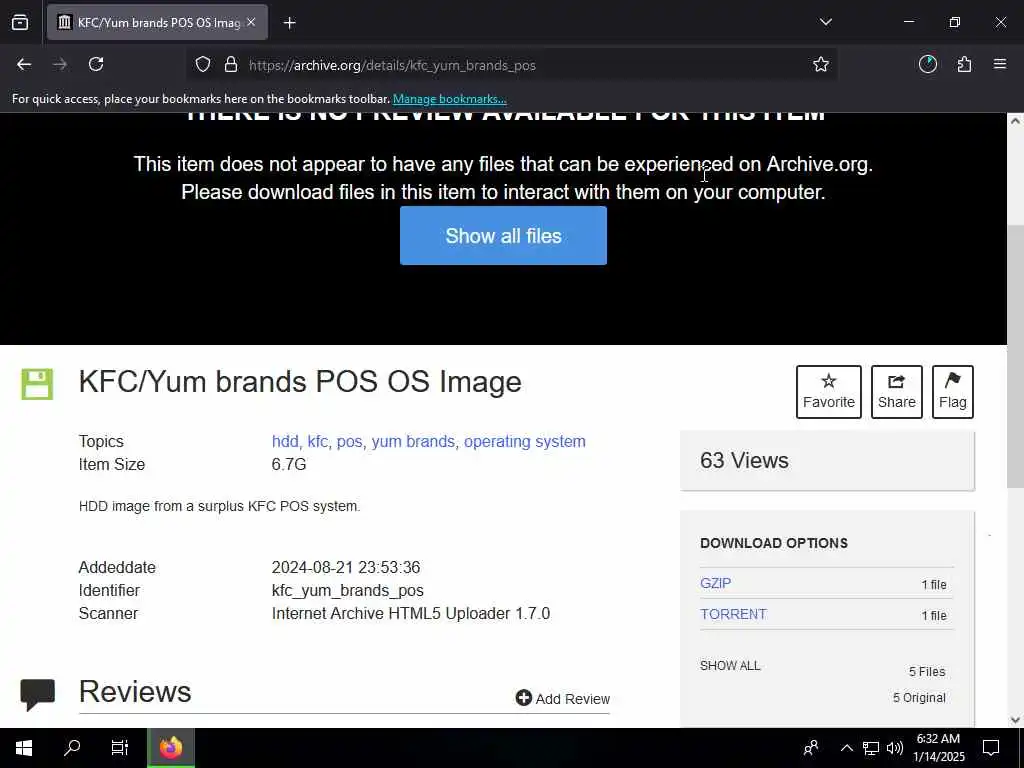This screenshot has width=1024, height=768.
Task: Show hidden system tray icons
Action: 846,748
